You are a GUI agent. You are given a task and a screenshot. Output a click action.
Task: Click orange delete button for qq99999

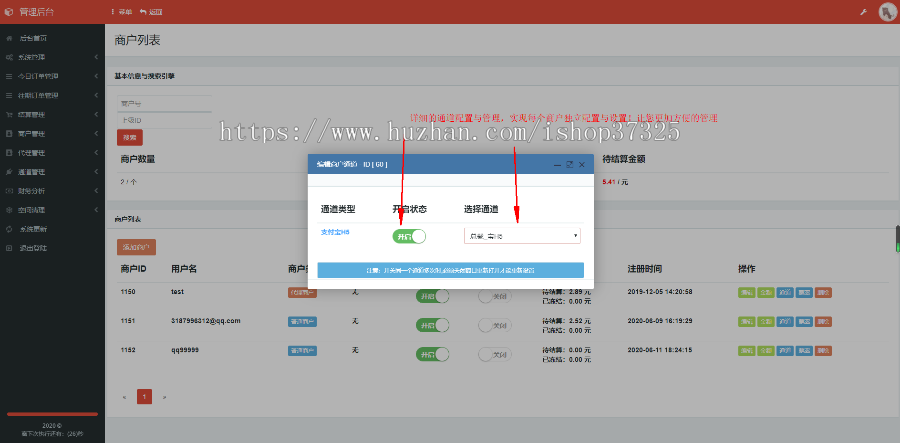[x=823, y=350]
